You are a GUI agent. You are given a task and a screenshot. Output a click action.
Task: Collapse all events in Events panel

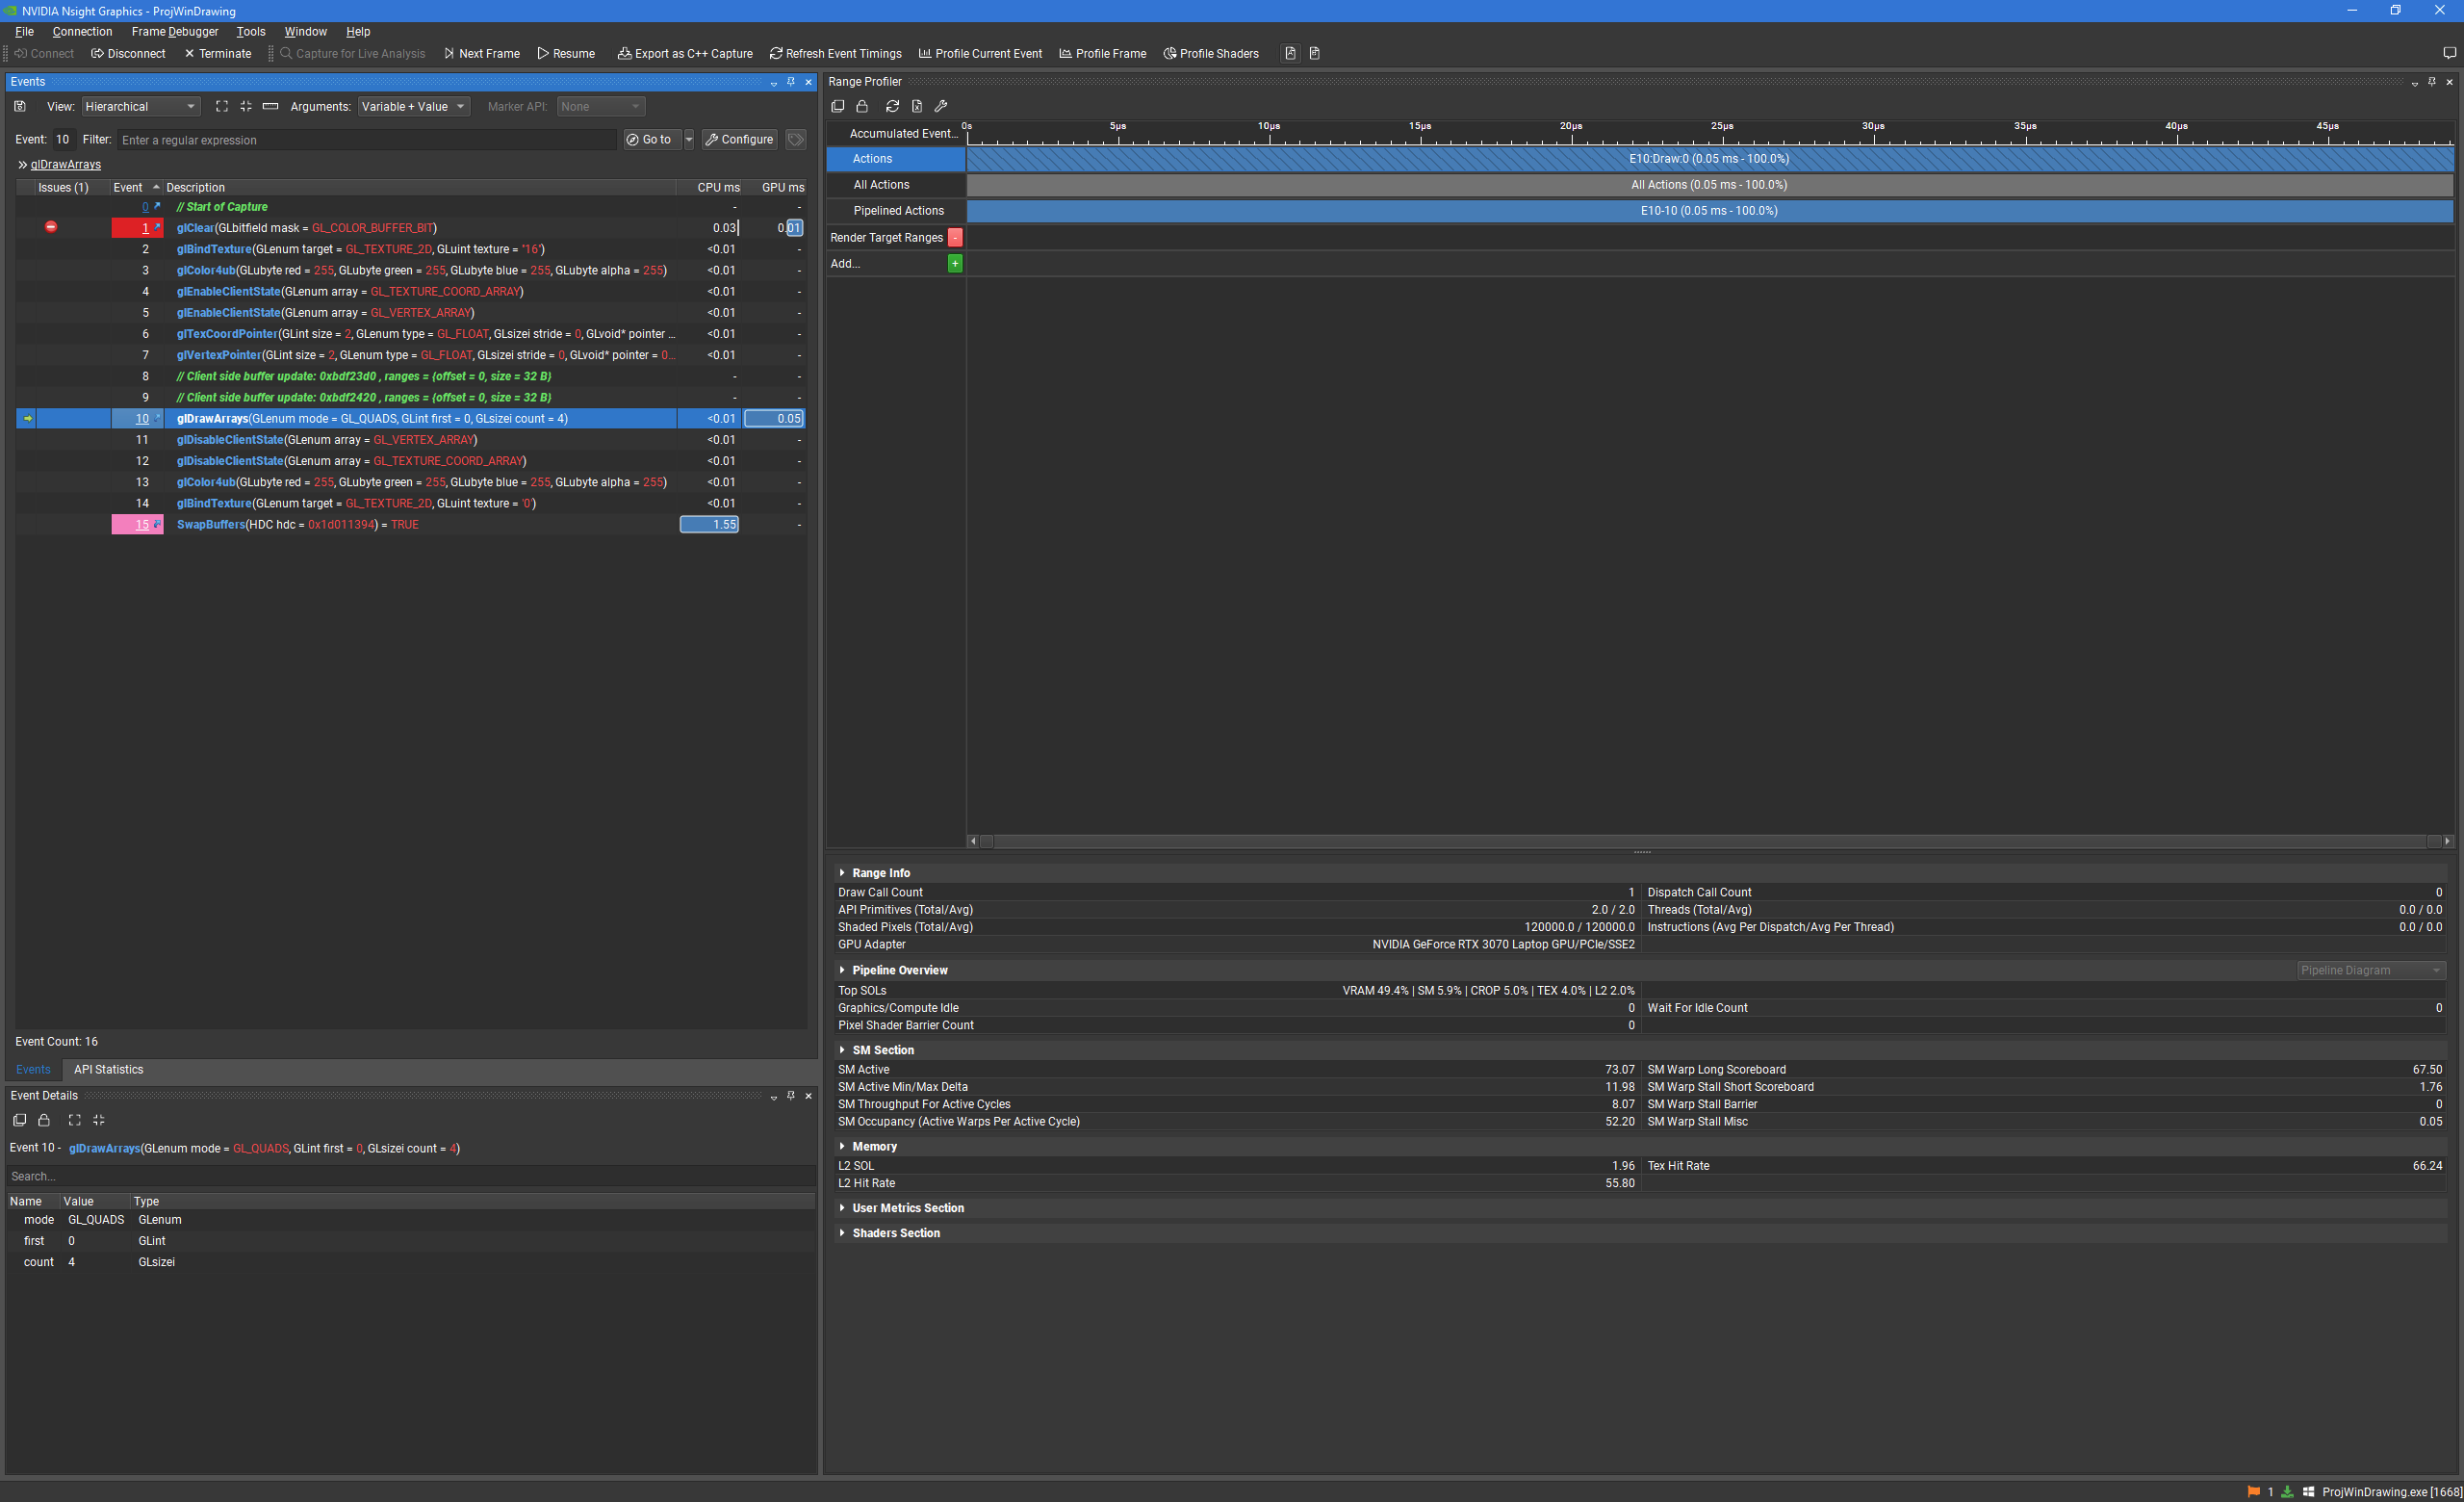pyautogui.click(x=246, y=106)
